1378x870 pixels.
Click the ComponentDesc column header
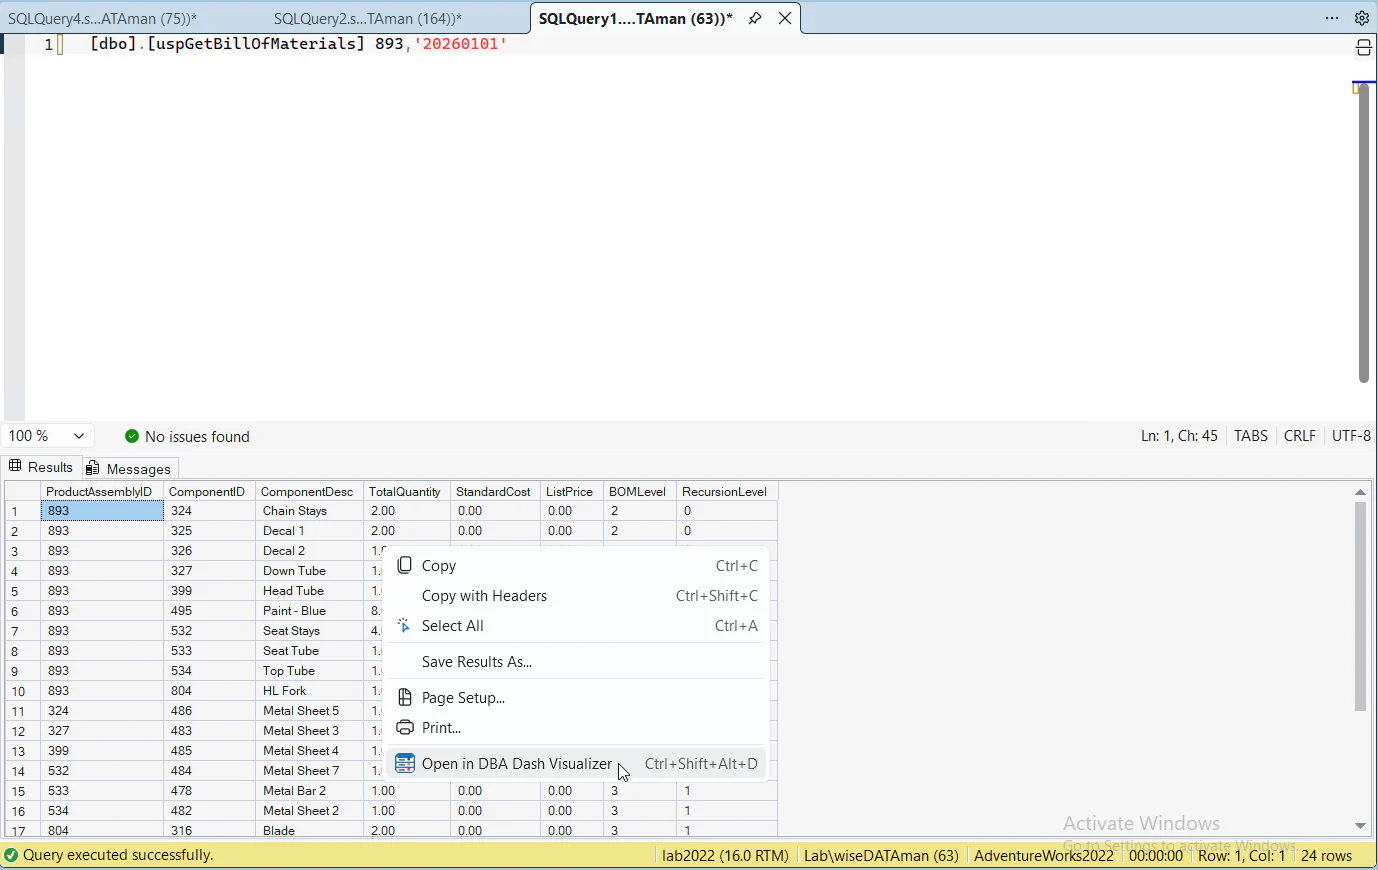(x=308, y=491)
